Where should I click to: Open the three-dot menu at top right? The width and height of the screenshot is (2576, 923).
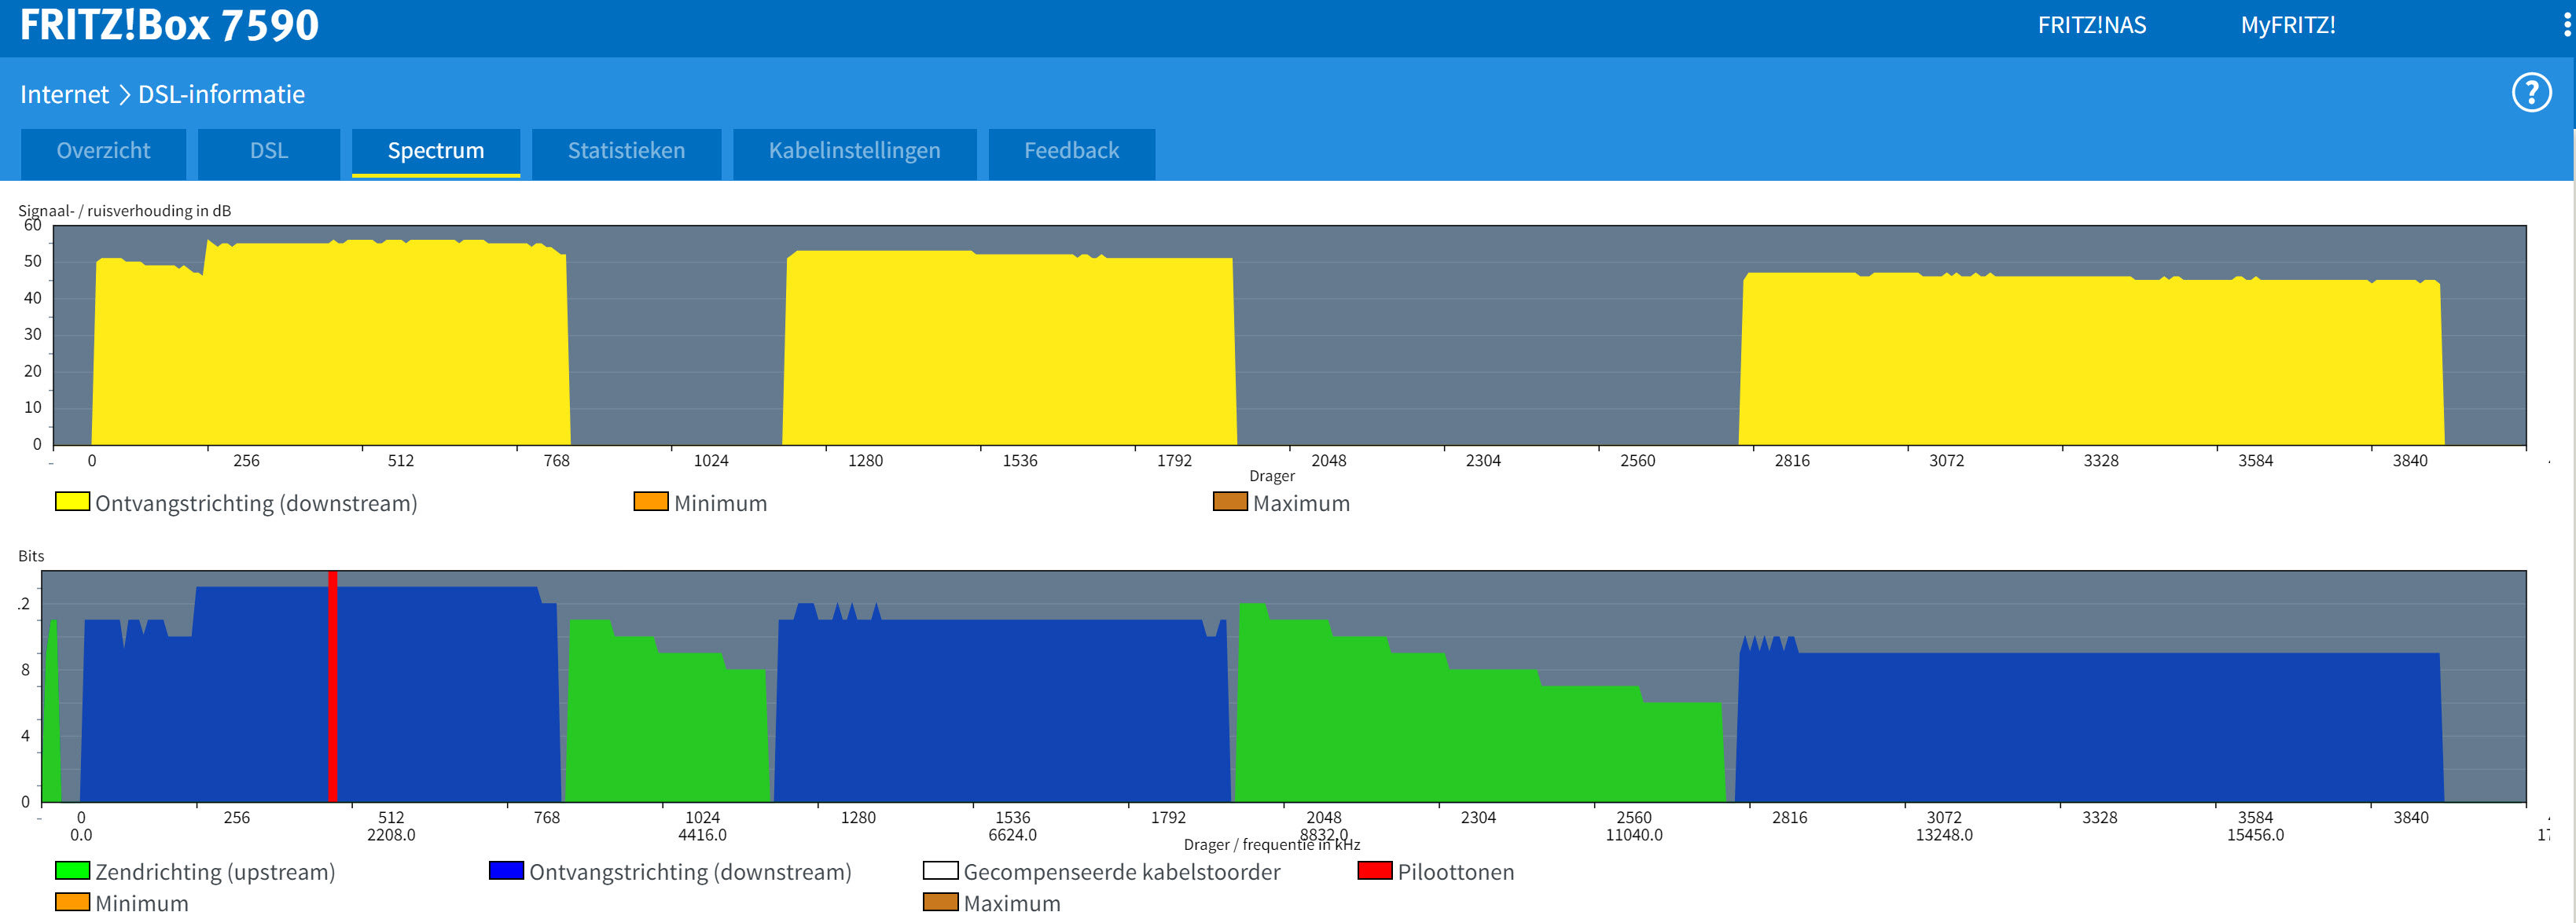click(2566, 25)
